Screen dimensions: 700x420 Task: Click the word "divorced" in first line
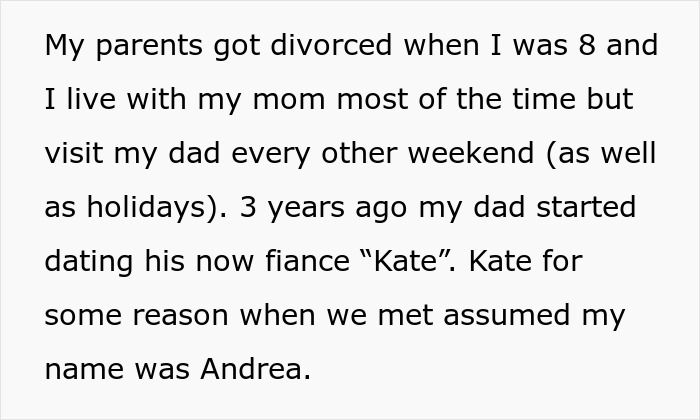click(x=331, y=45)
